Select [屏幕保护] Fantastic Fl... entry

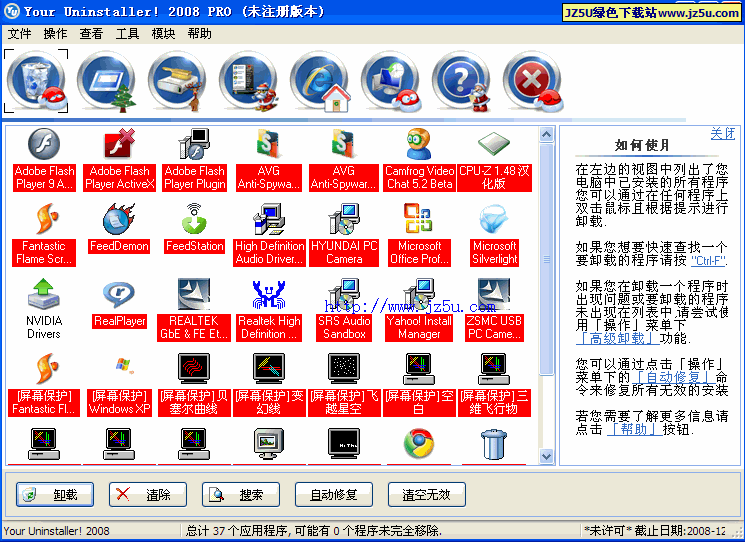(44, 384)
